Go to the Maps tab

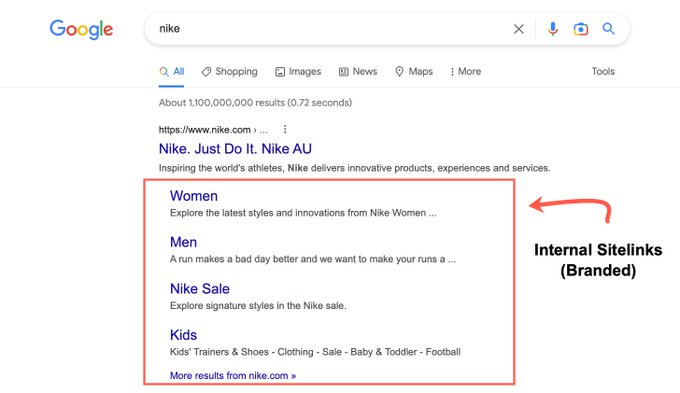click(x=414, y=72)
